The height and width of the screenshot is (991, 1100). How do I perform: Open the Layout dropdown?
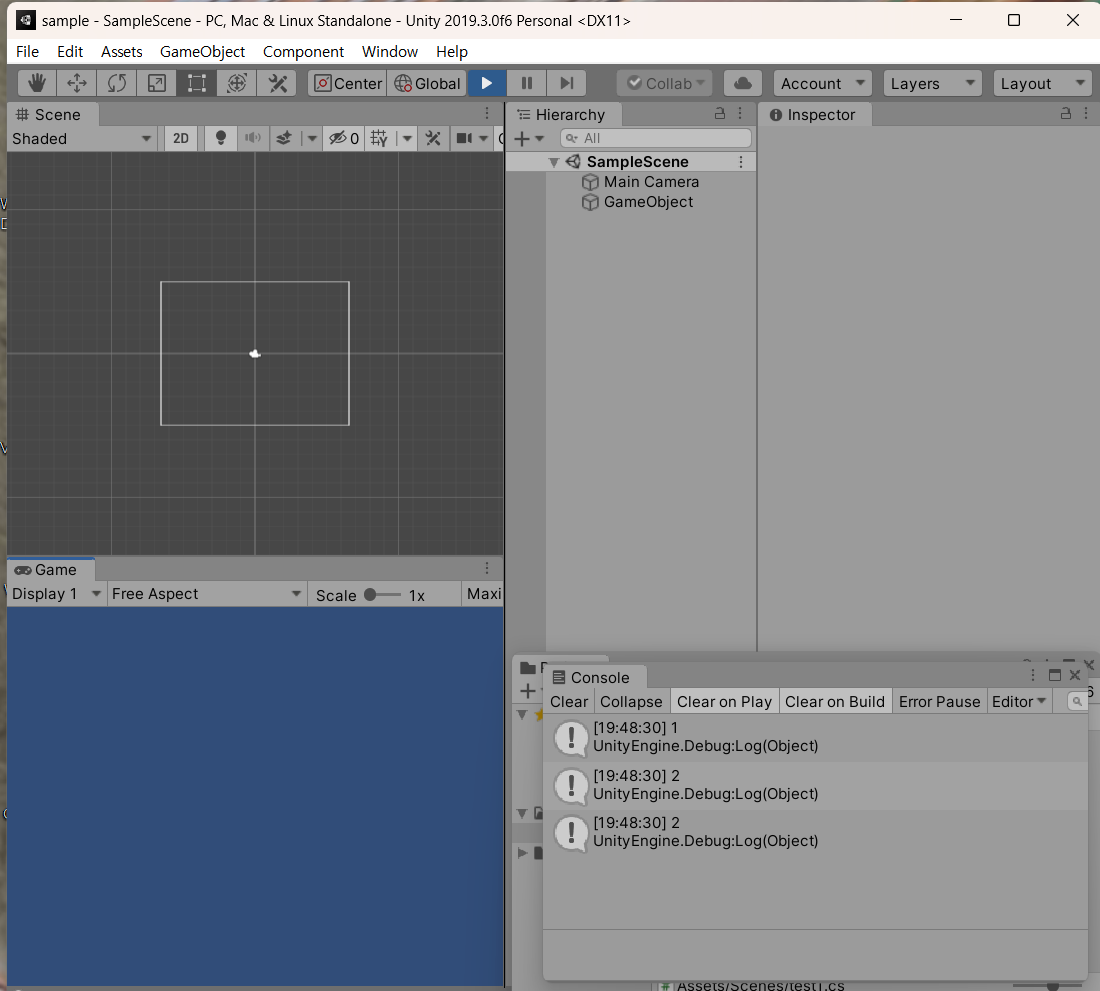tap(1042, 83)
